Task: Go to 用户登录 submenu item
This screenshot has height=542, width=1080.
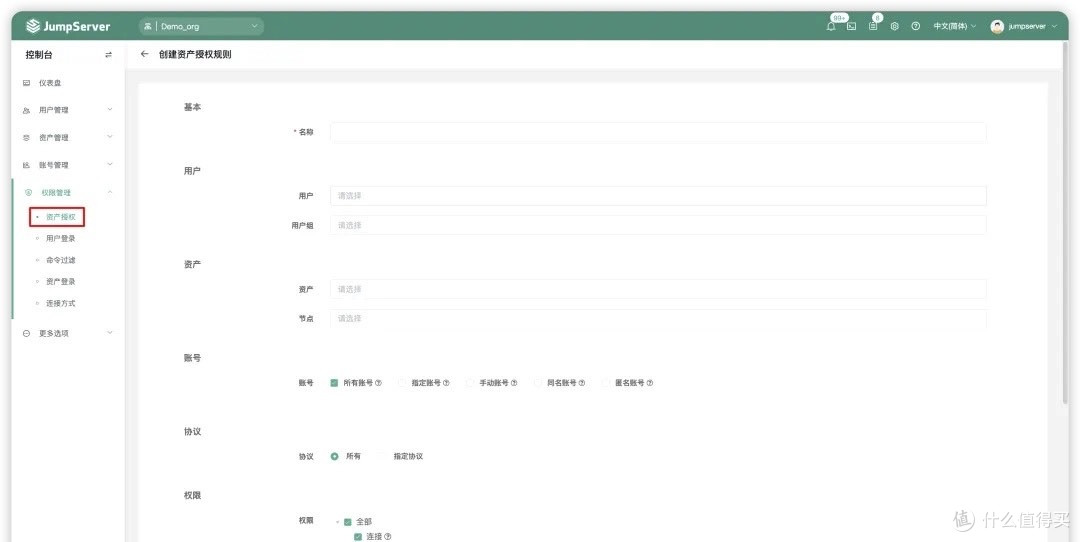Action: click(x=61, y=238)
